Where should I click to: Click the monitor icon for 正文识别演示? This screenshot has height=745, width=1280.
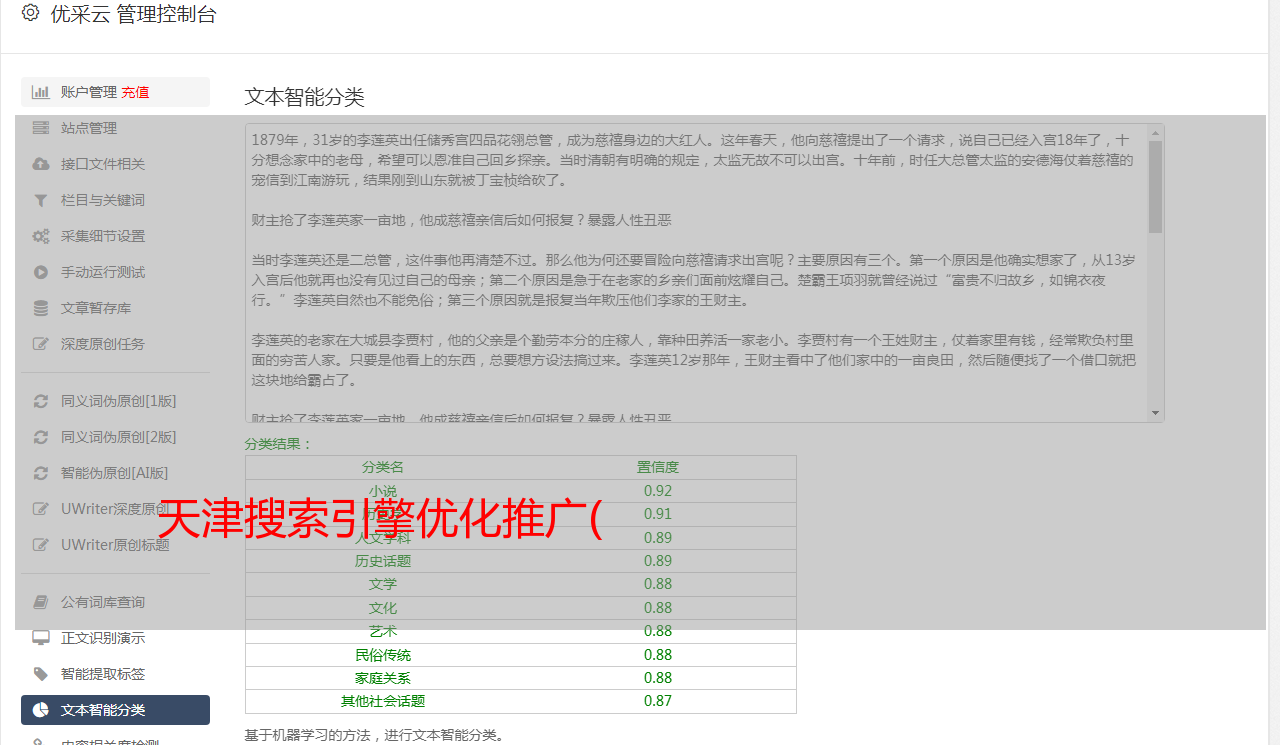coord(41,638)
